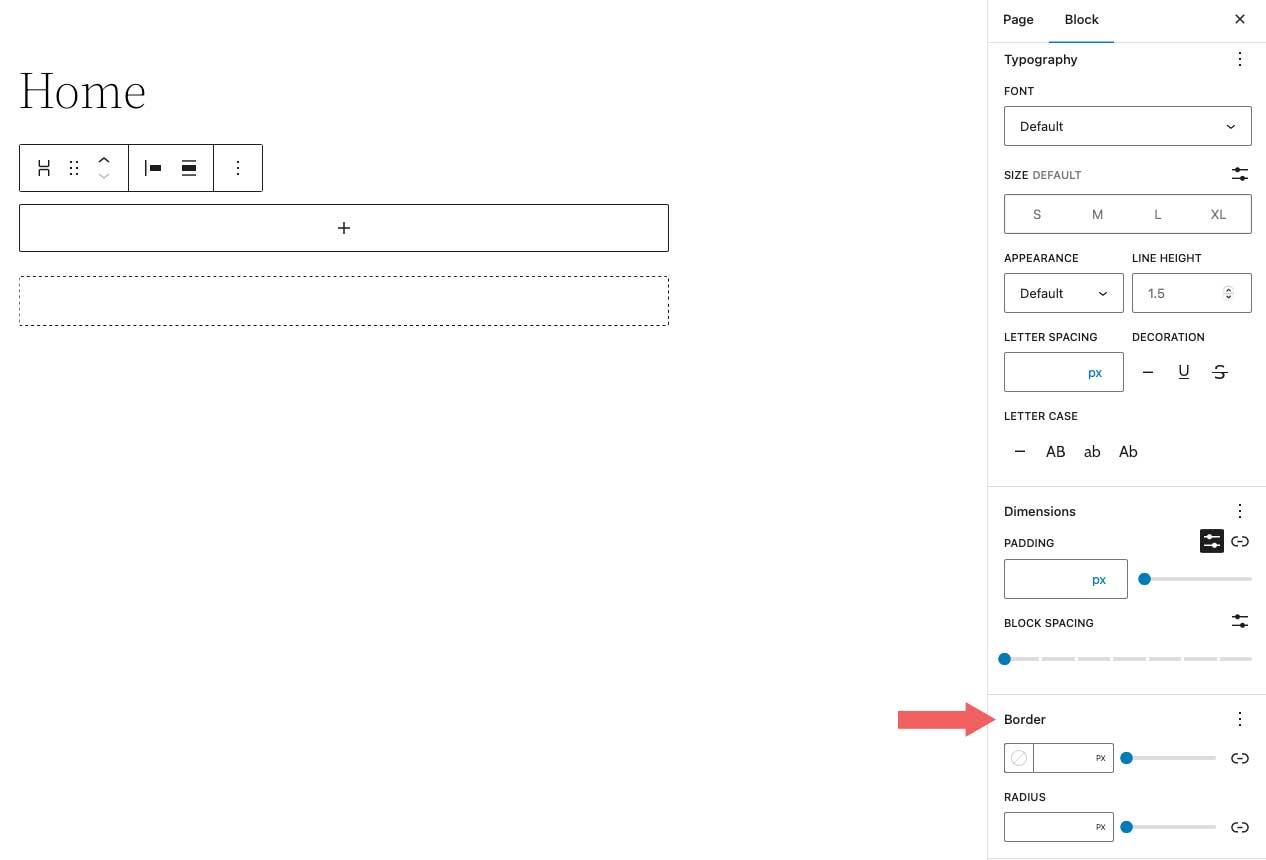Viewport: 1266px width, 860px height.
Task: Toggle underline text decoration
Action: click(1184, 371)
